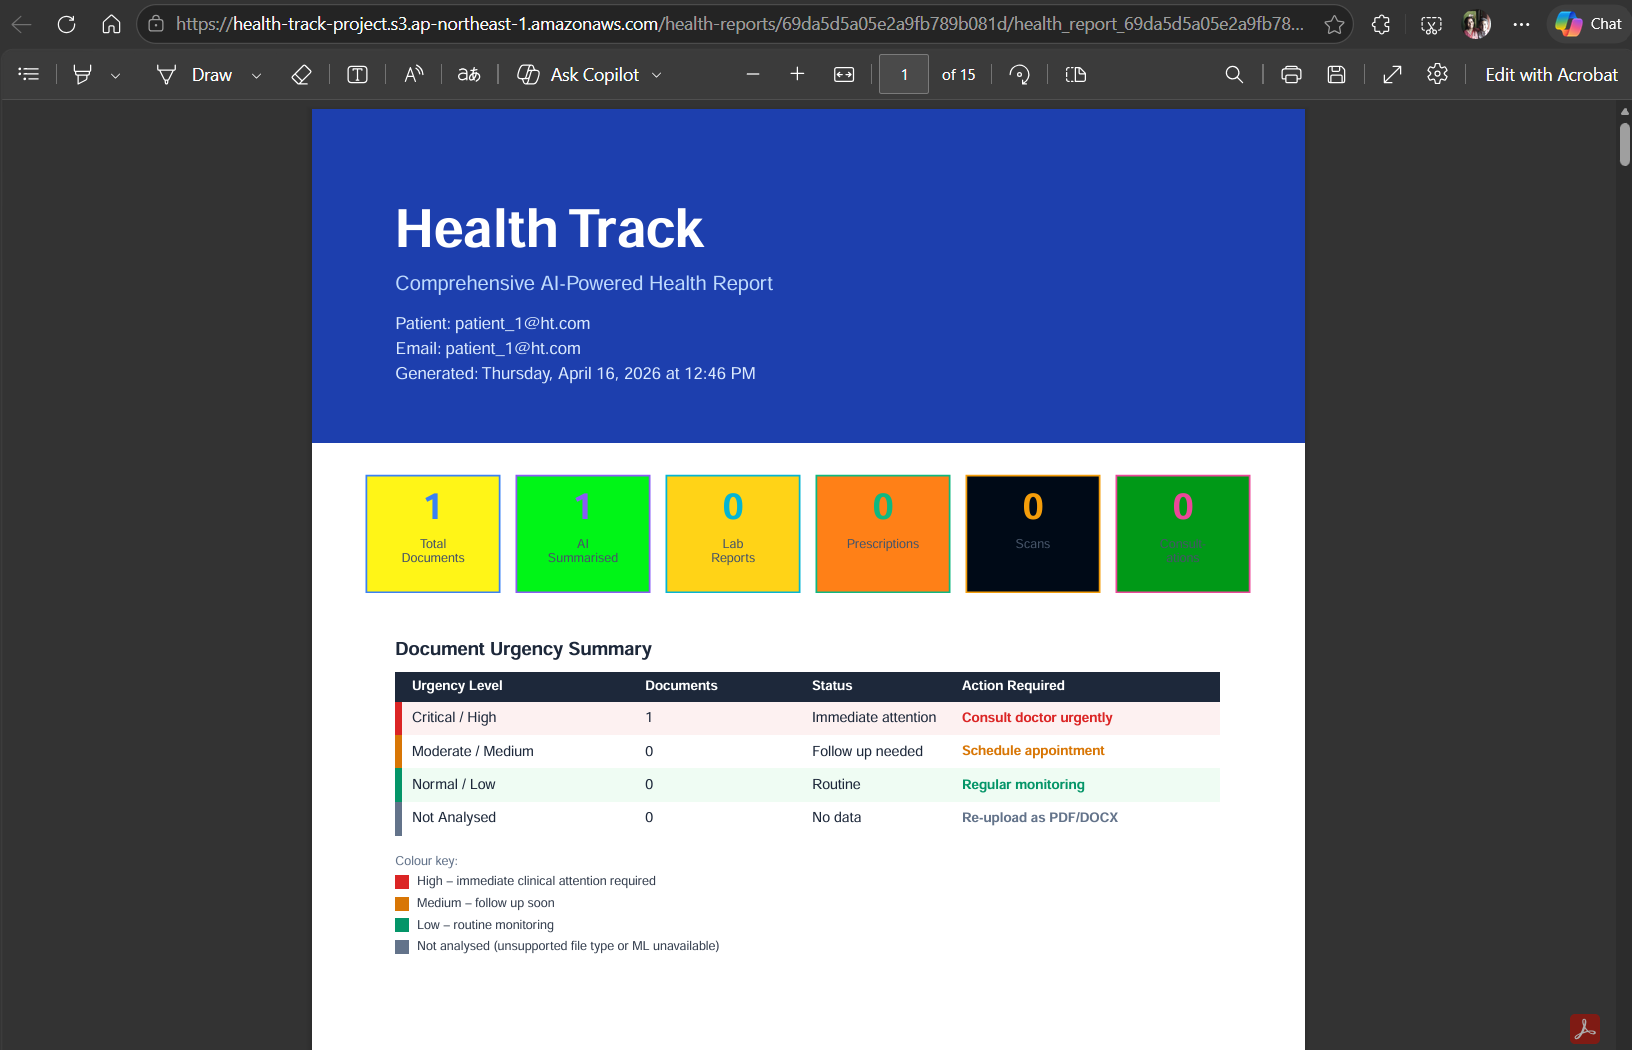Click Edit with Acrobat
This screenshot has height=1050, width=1632.
point(1551,74)
